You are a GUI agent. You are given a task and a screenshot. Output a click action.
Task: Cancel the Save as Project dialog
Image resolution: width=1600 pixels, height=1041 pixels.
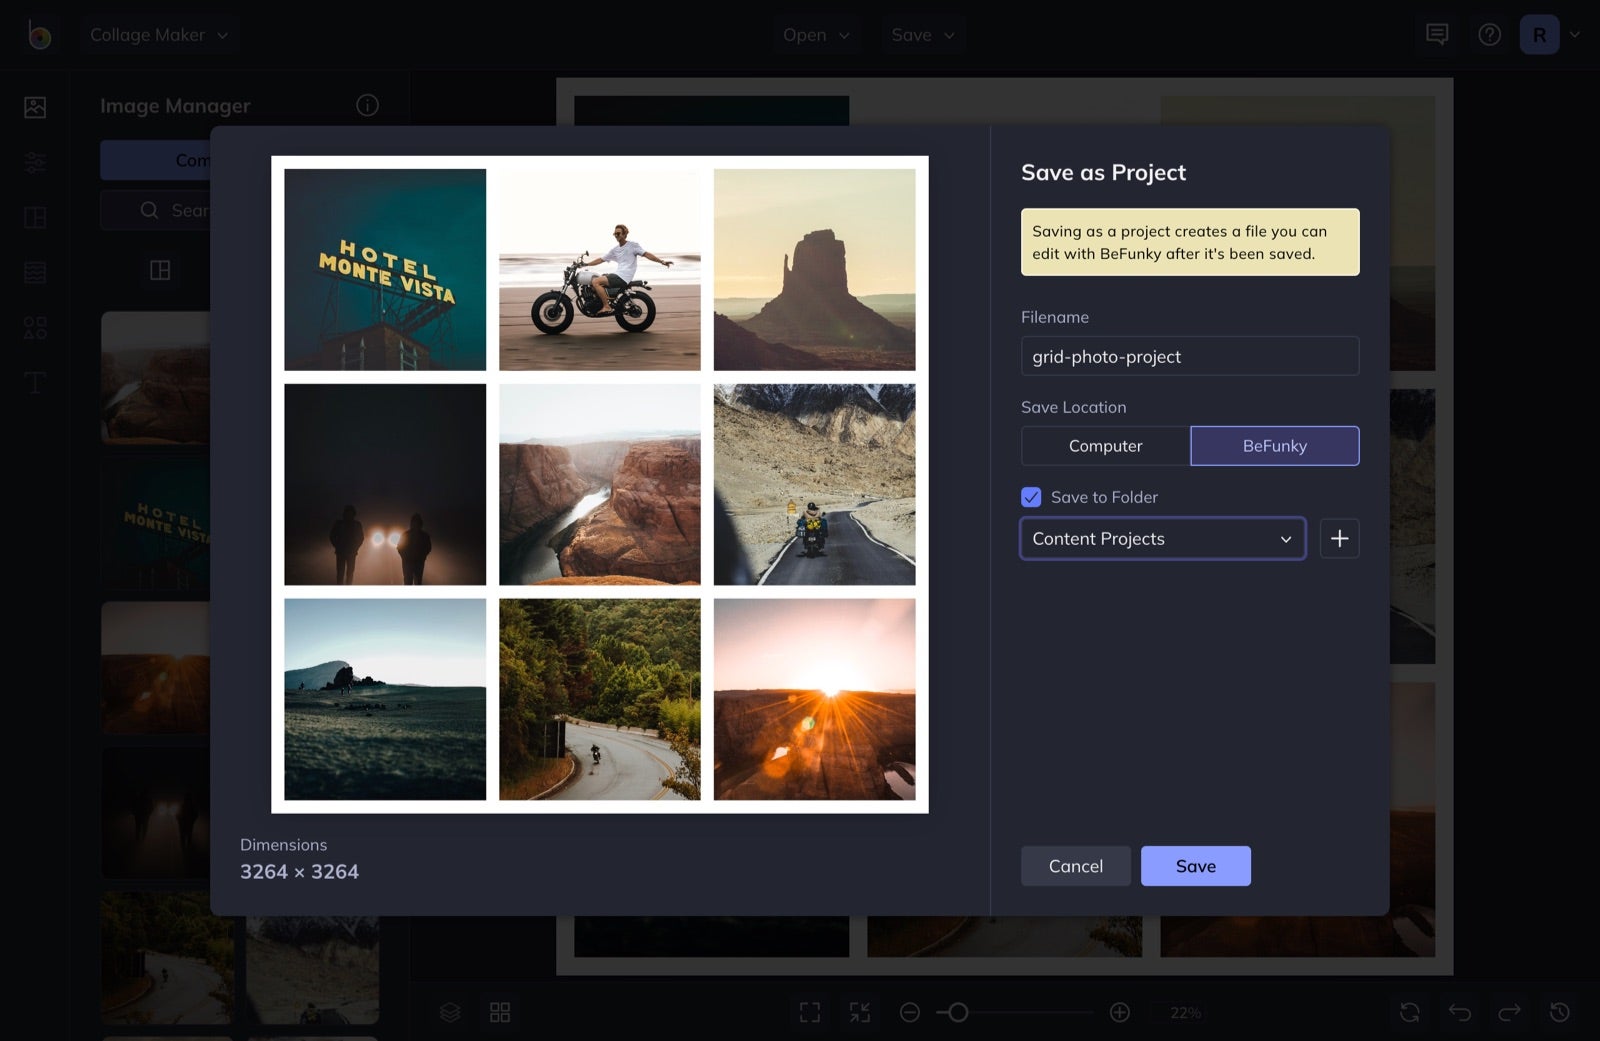pyautogui.click(x=1075, y=865)
